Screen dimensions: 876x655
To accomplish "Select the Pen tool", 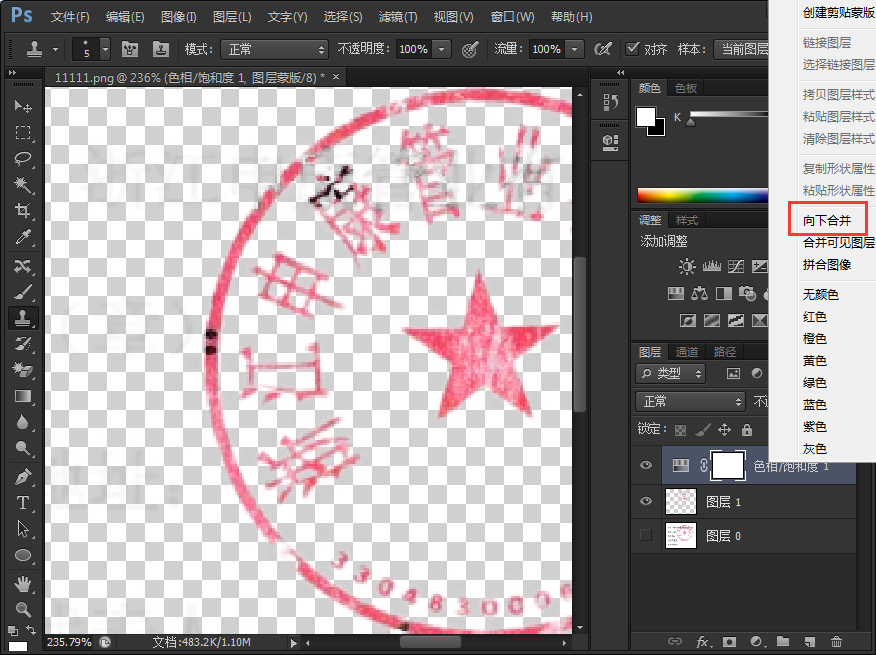I will tap(23, 477).
